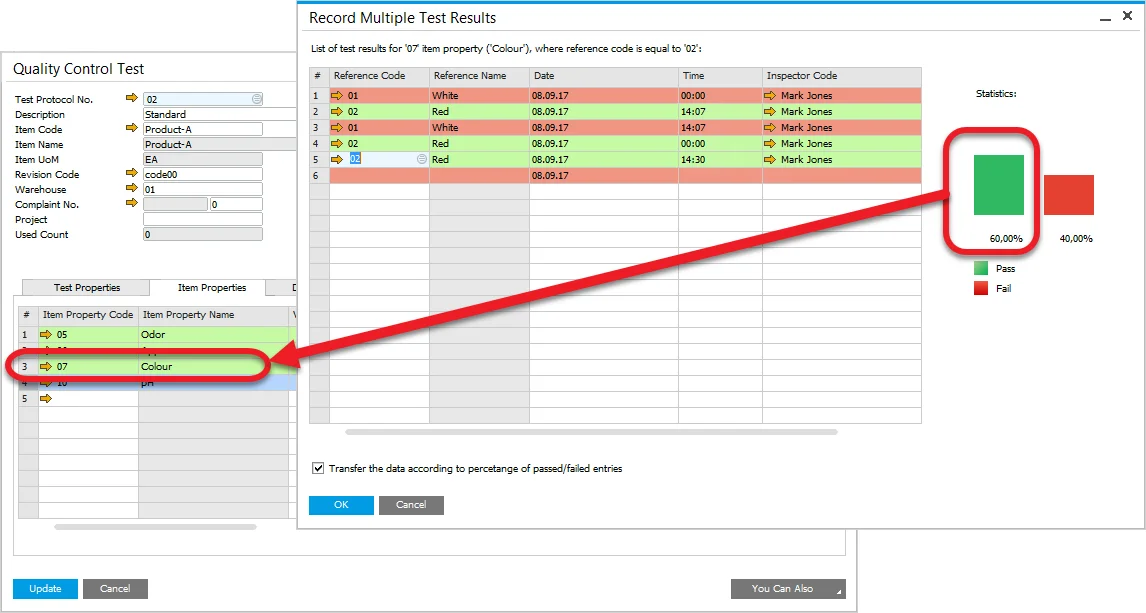1146x613 pixels.
Task: Click the Project input field
Action: click(x=202, y=219)
